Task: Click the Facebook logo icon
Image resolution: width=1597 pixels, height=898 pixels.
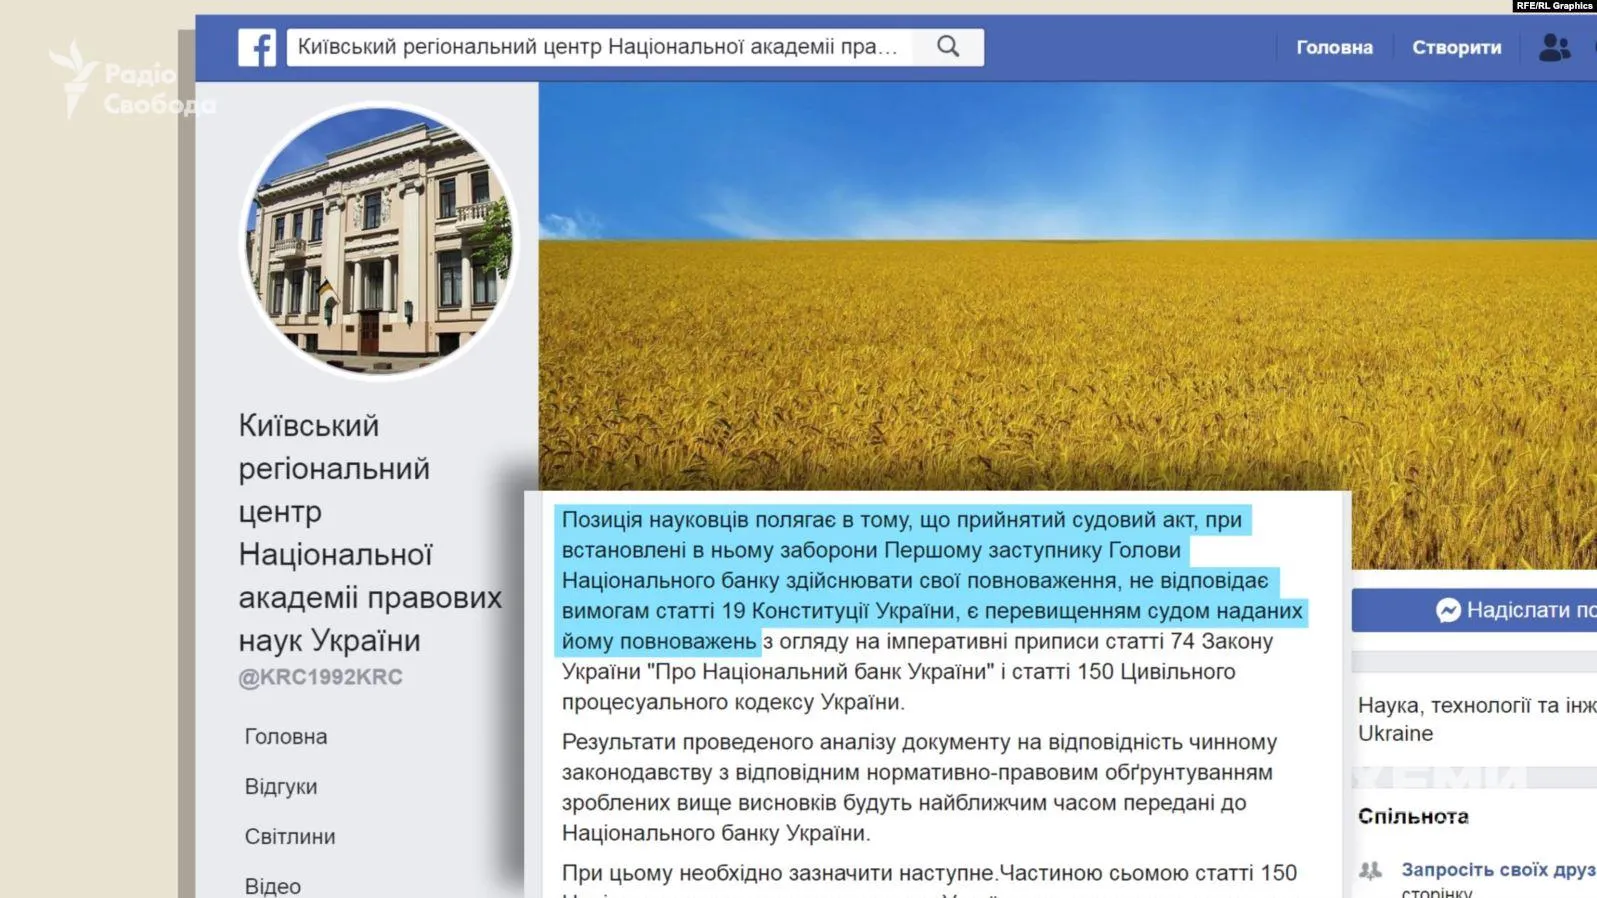Action: [x=257, y=47]
